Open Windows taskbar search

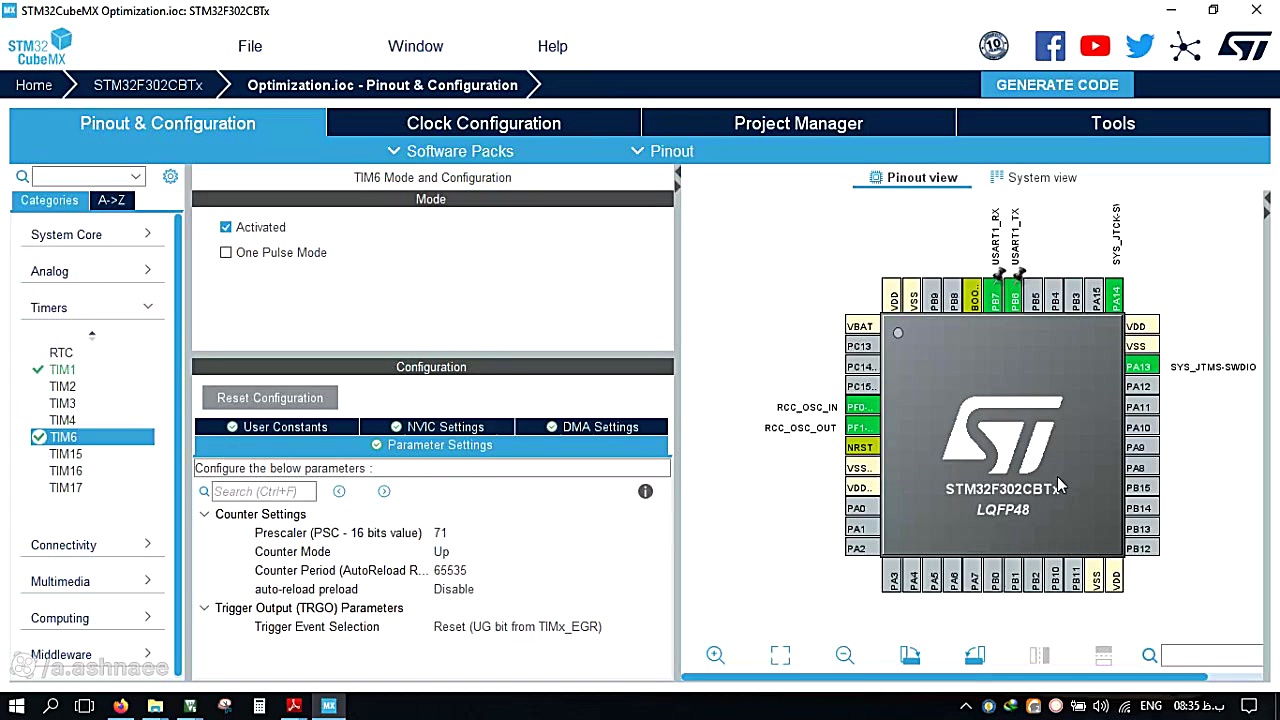point(50,706)
